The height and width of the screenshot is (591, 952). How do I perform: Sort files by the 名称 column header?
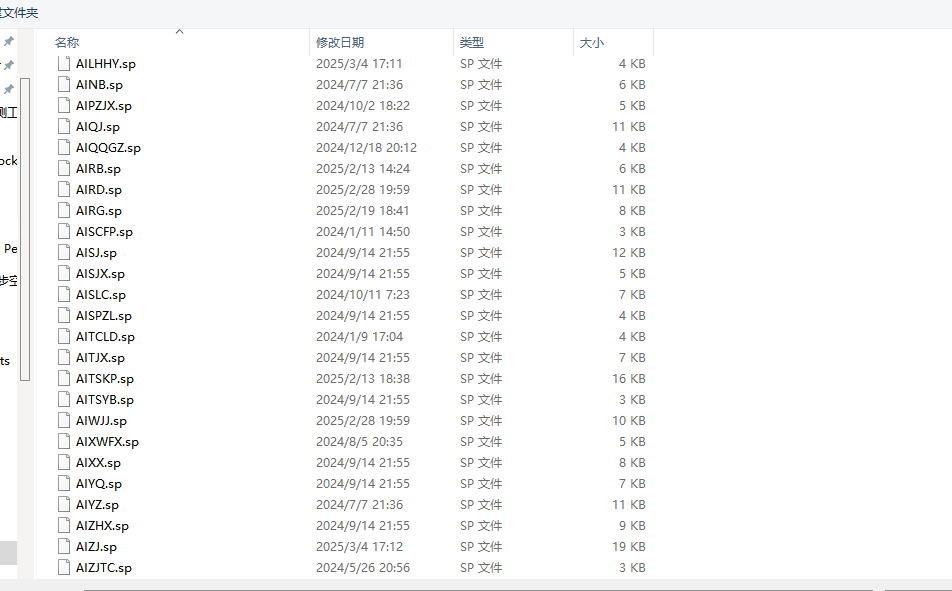67,43
